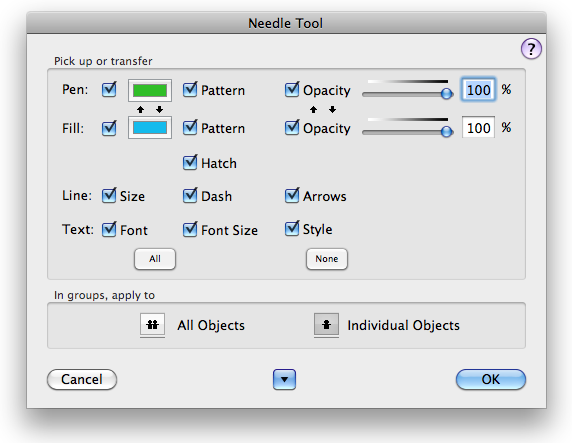Click the All button
572x443 pixels.
pos(155,259)
